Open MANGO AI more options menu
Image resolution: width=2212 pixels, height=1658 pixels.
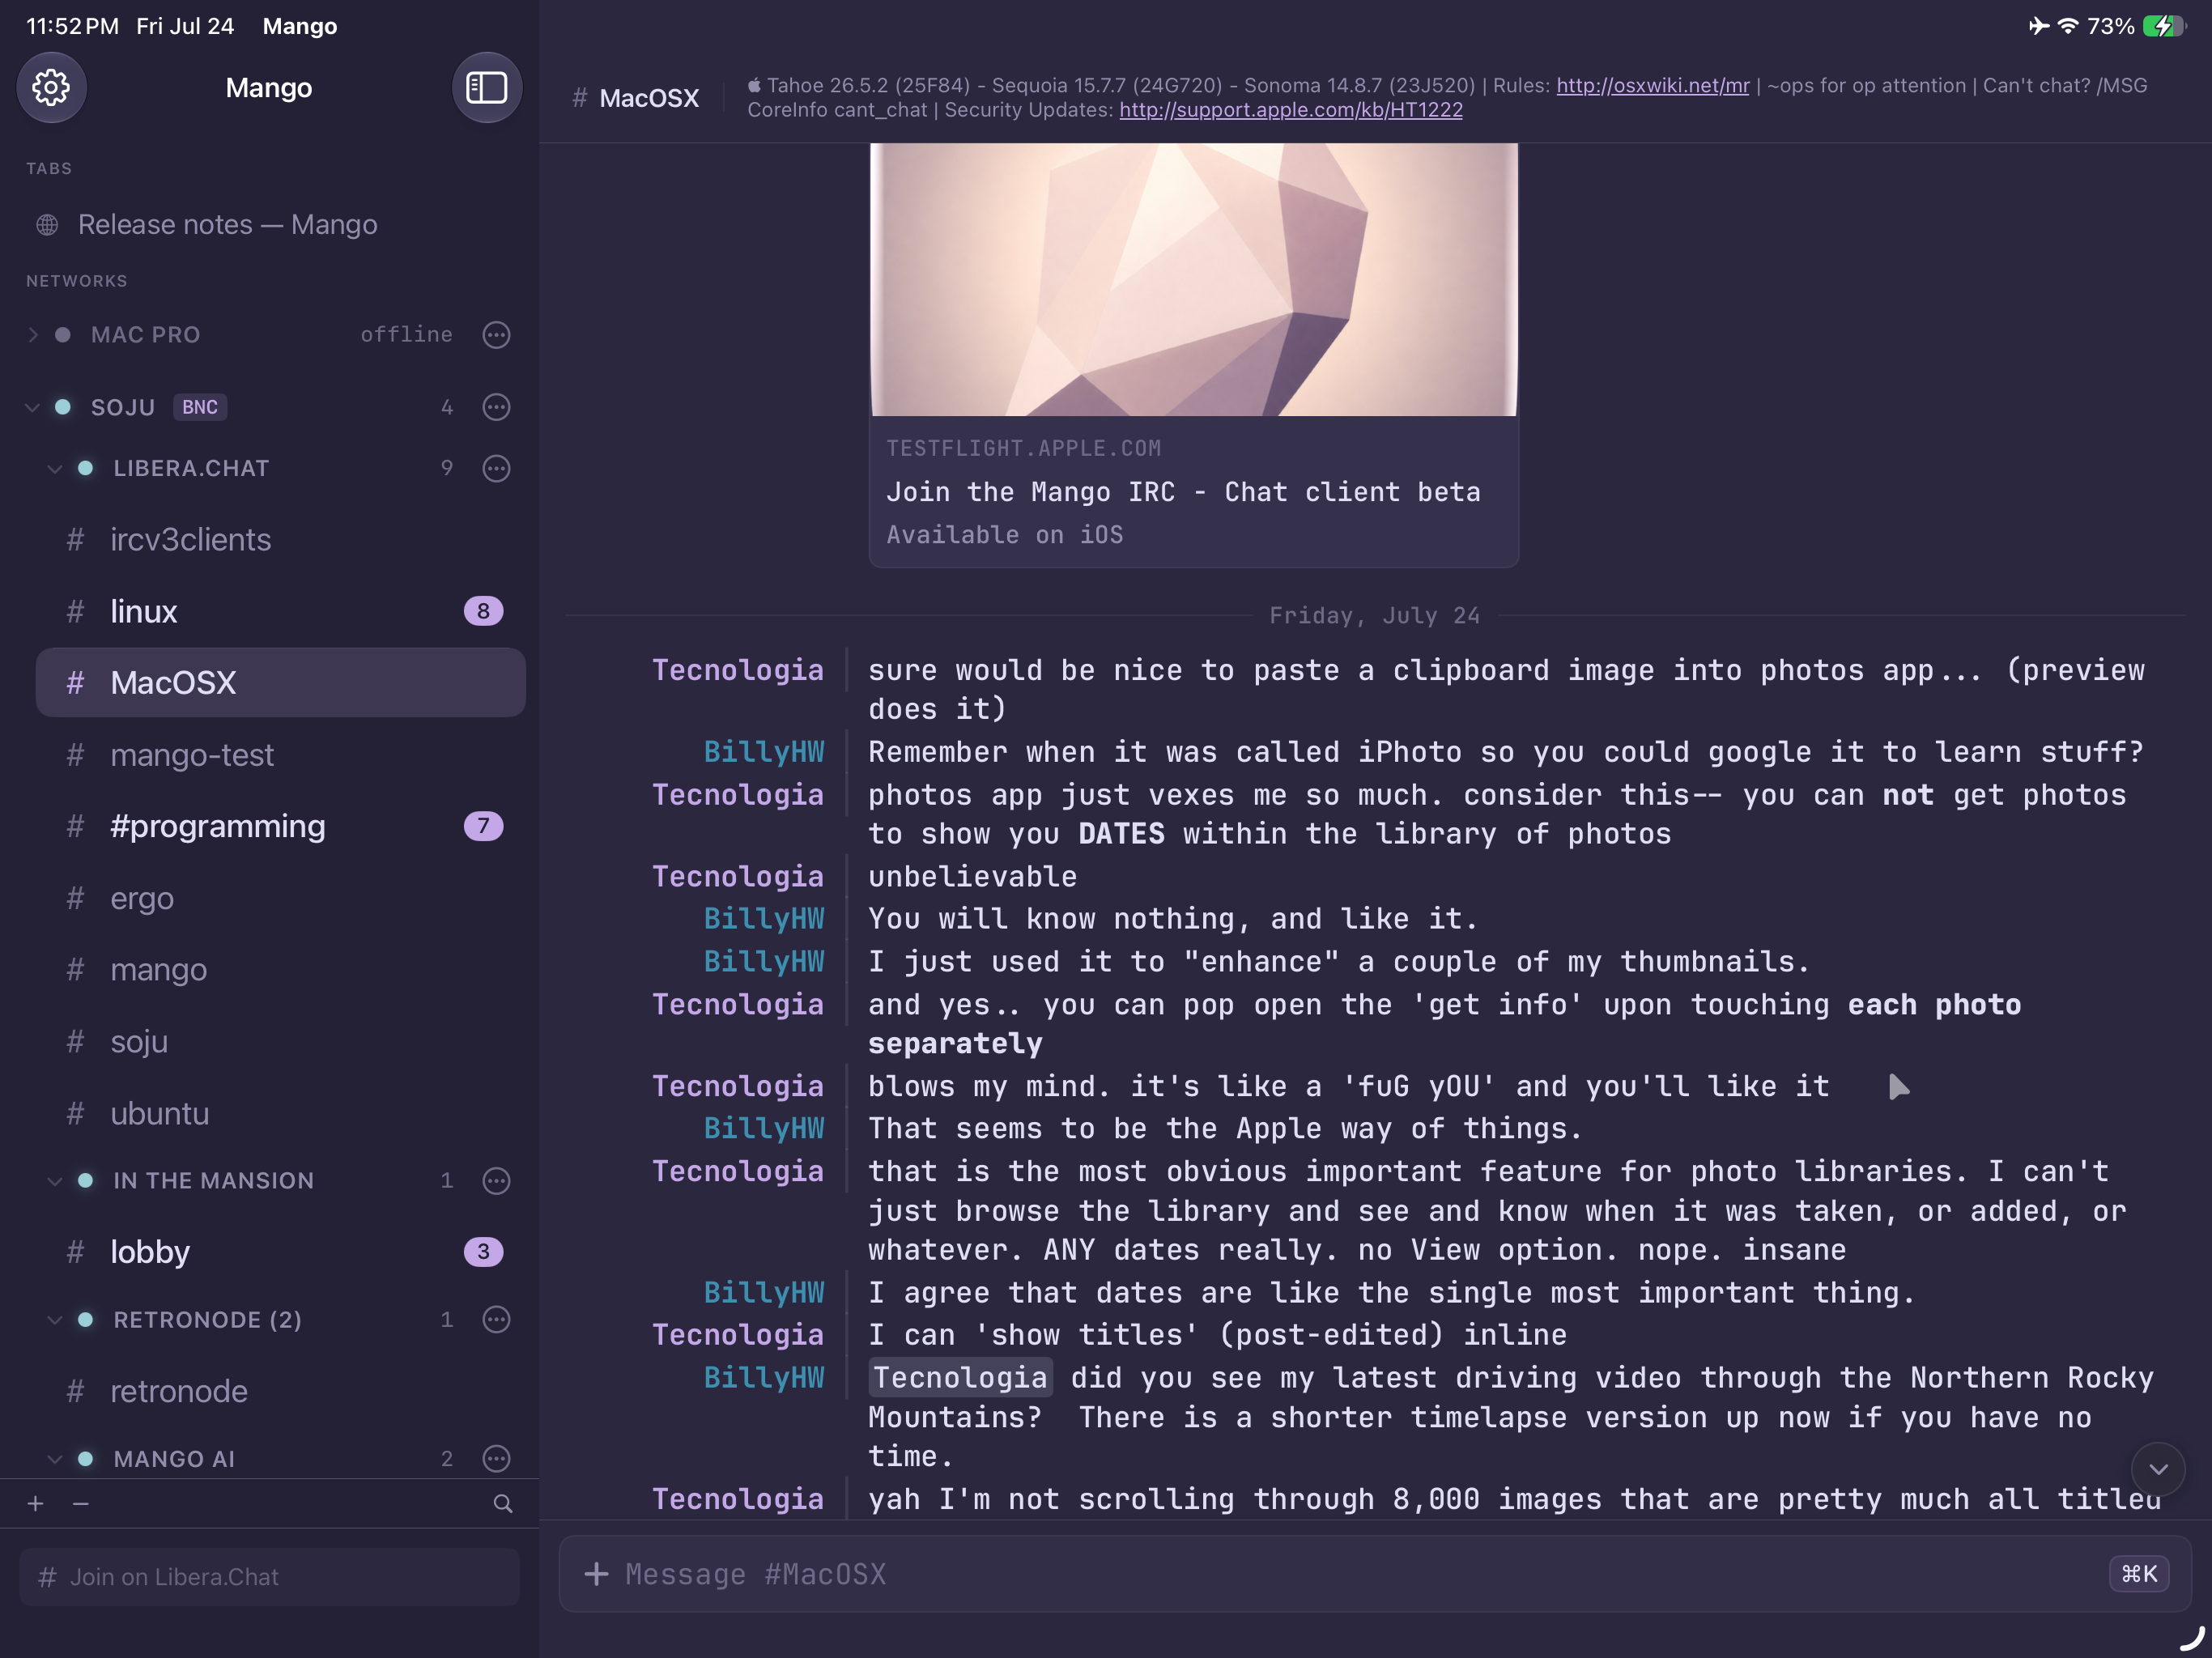click(x=496, y=1459)
